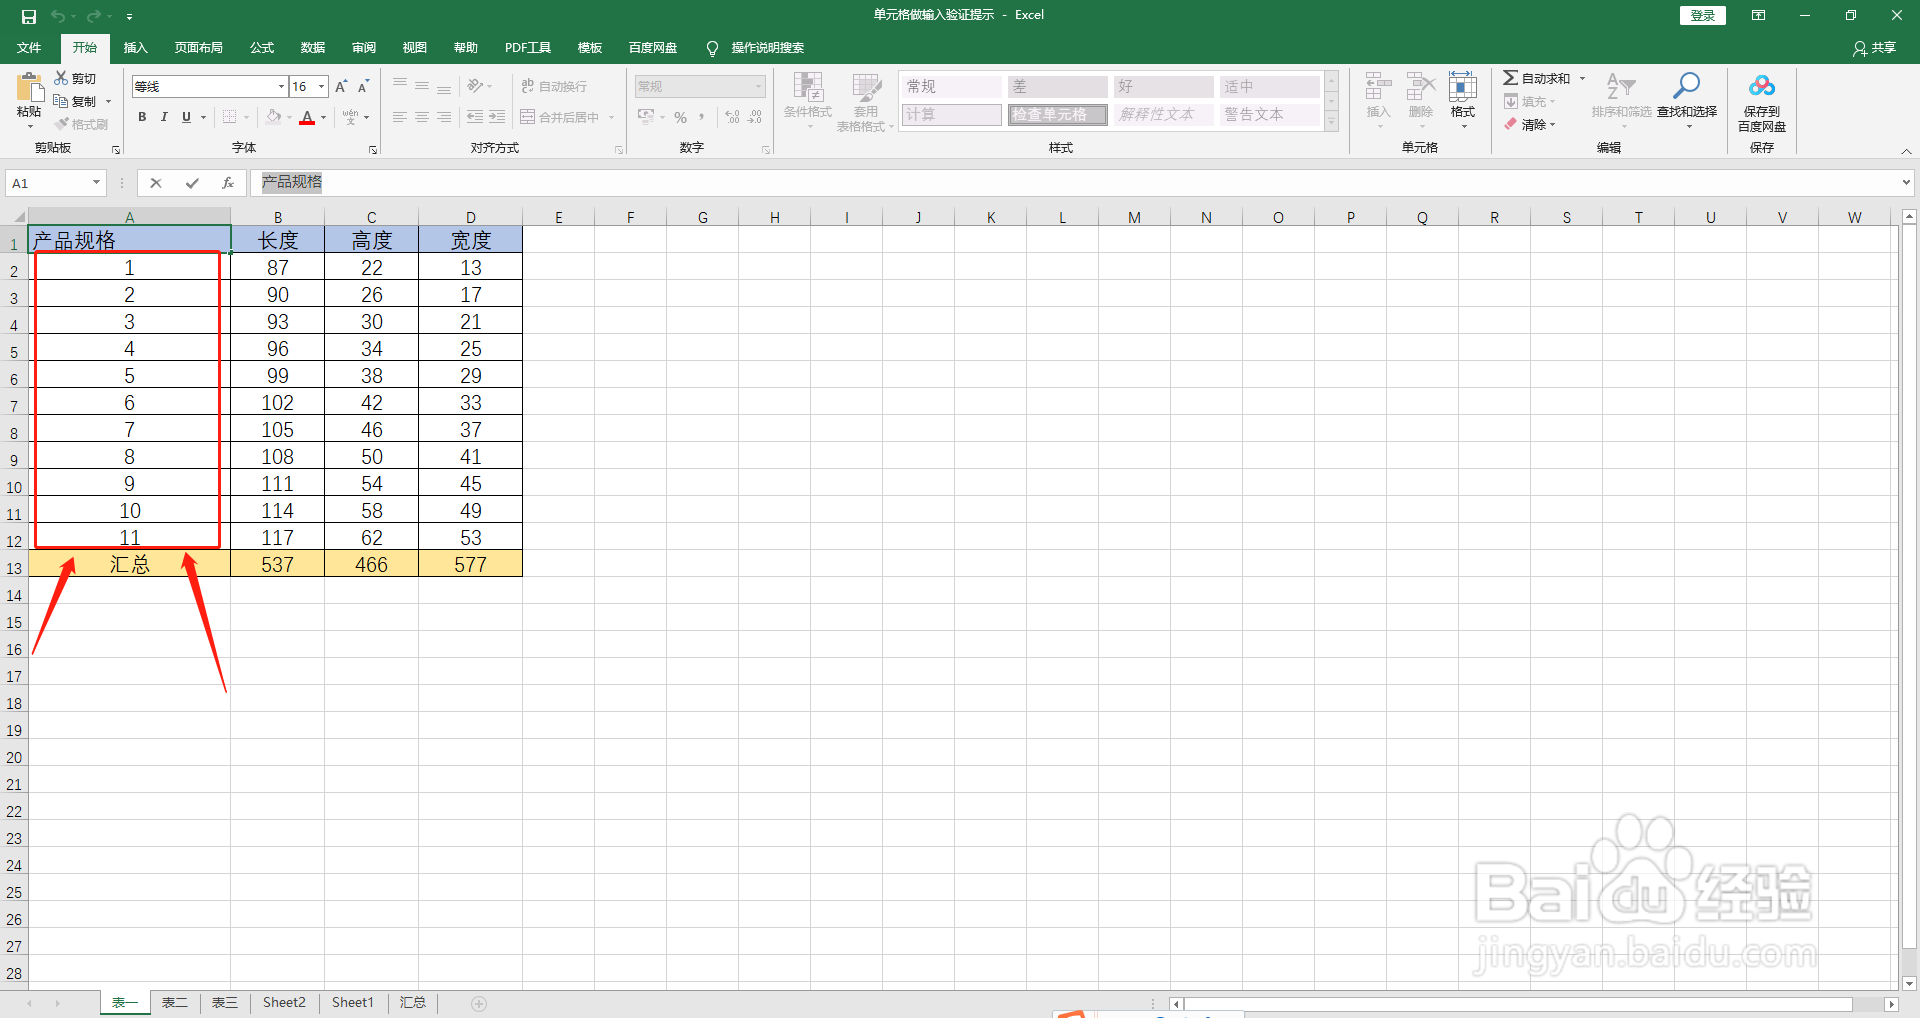Switch to the 汇总 sheet tab
This screenshot has height=1018, width=1920.
click(x=413, y=1003)
